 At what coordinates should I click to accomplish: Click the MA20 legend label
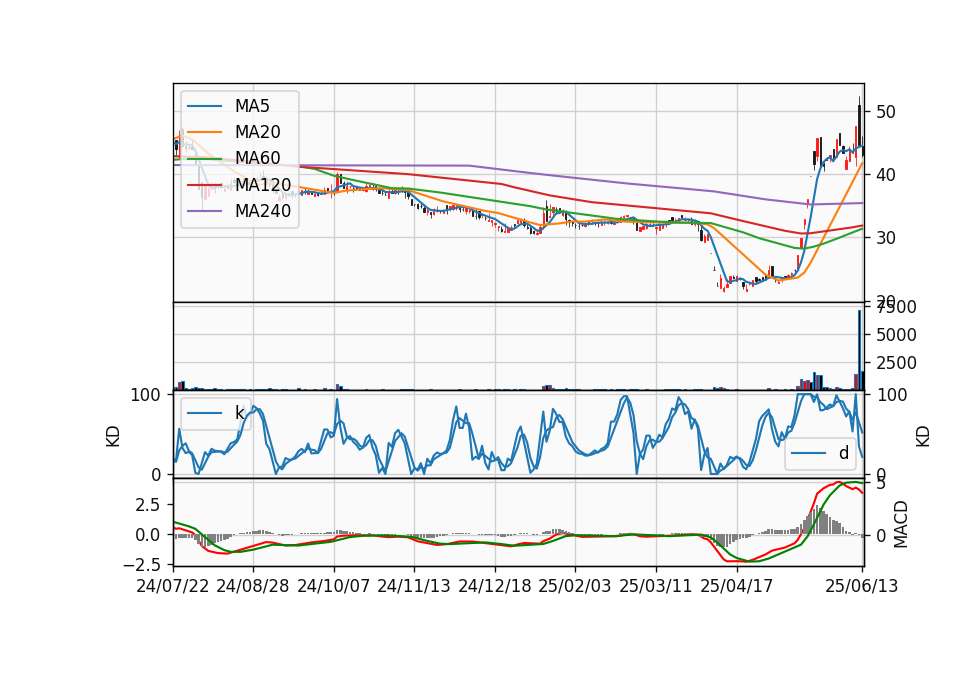click(x=257, y=132)
